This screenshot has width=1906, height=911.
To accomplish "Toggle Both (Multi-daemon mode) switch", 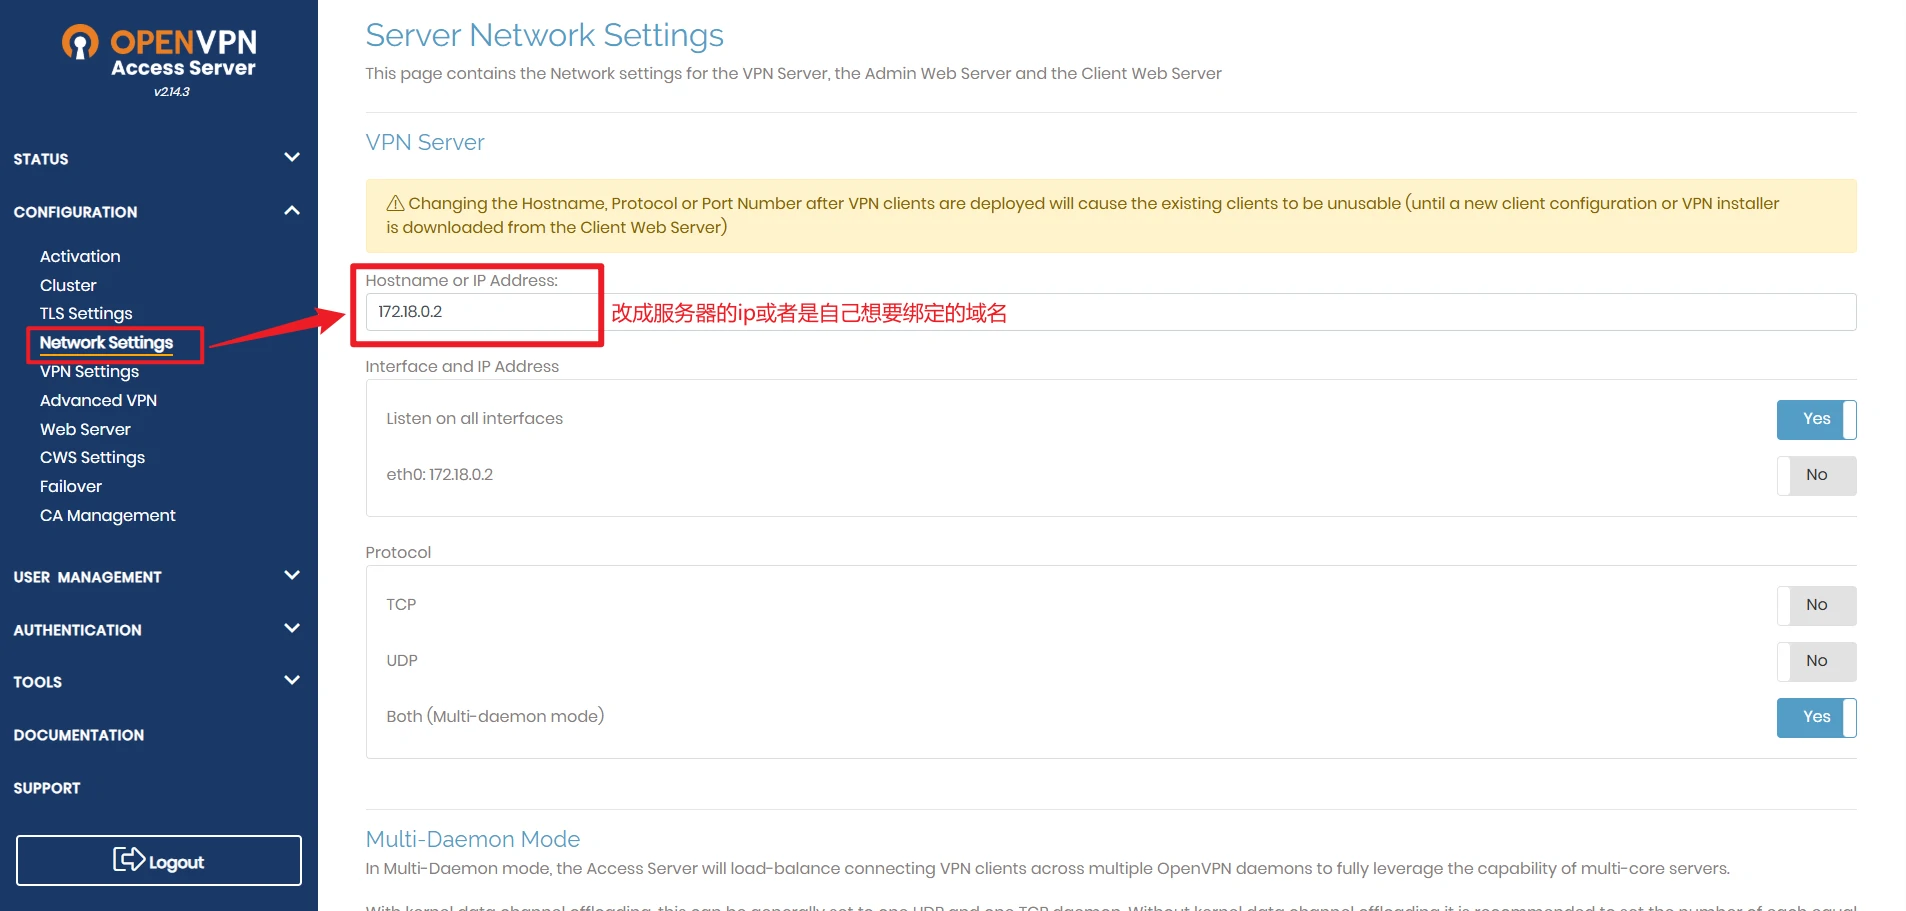I will click(x=1816, y=718).
